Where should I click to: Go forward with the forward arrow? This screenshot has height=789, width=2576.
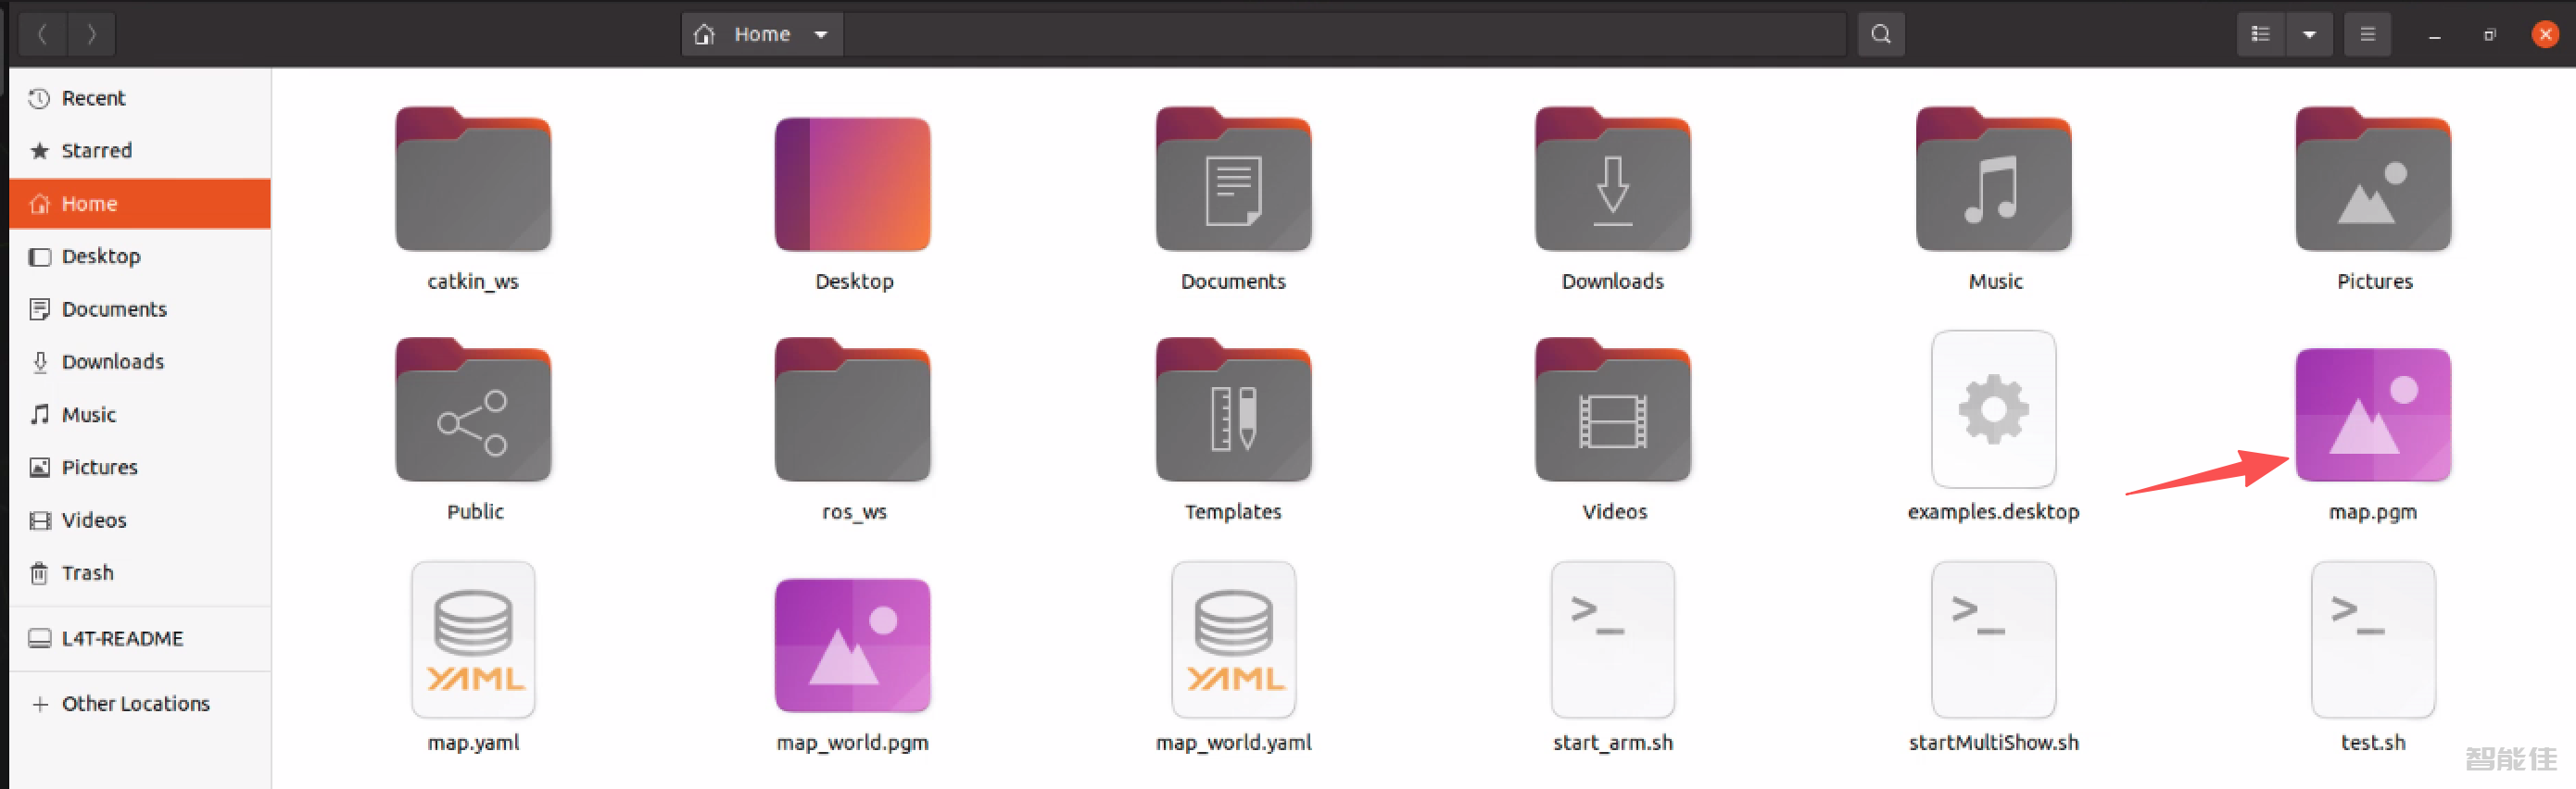[91, 34]
